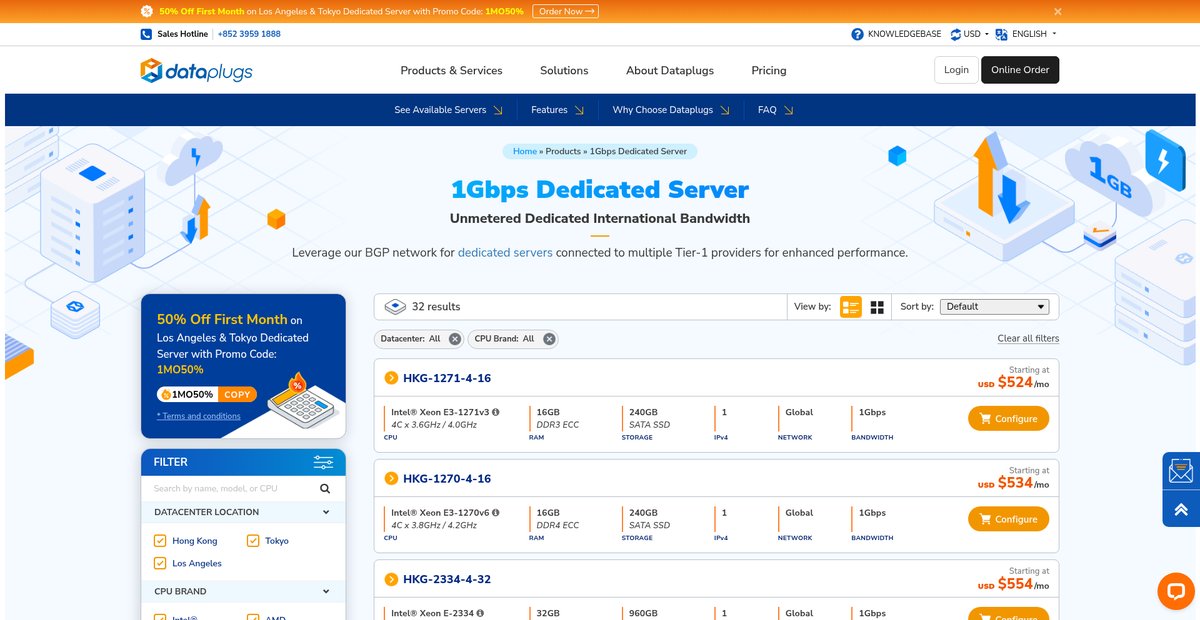Call the +852 3959 1888 hotline link
The height and width of the screenshot is (620, 1200).
(x=249, y=34)
